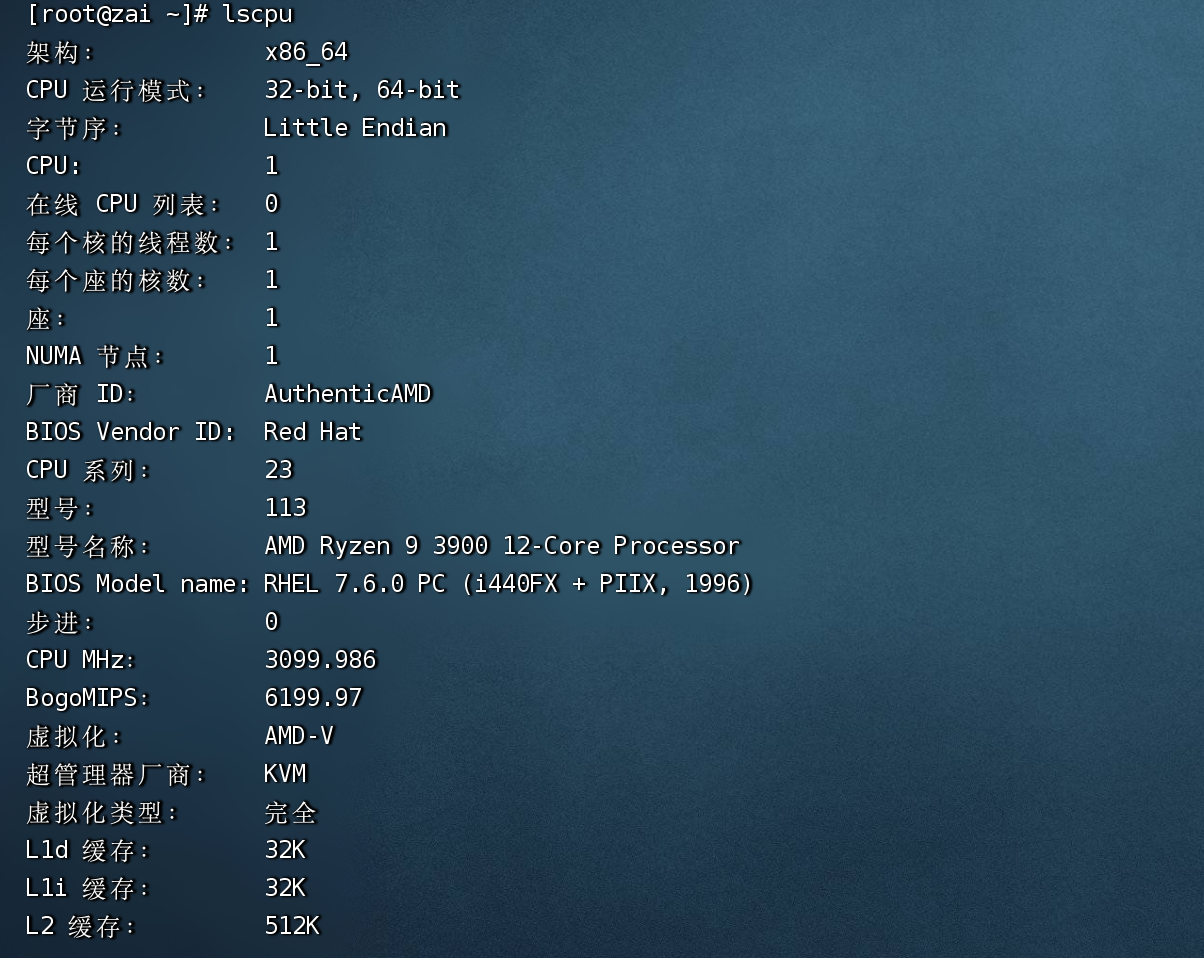
Task: Click the L1d cache 32K value
Action: [x=285, y=850]
